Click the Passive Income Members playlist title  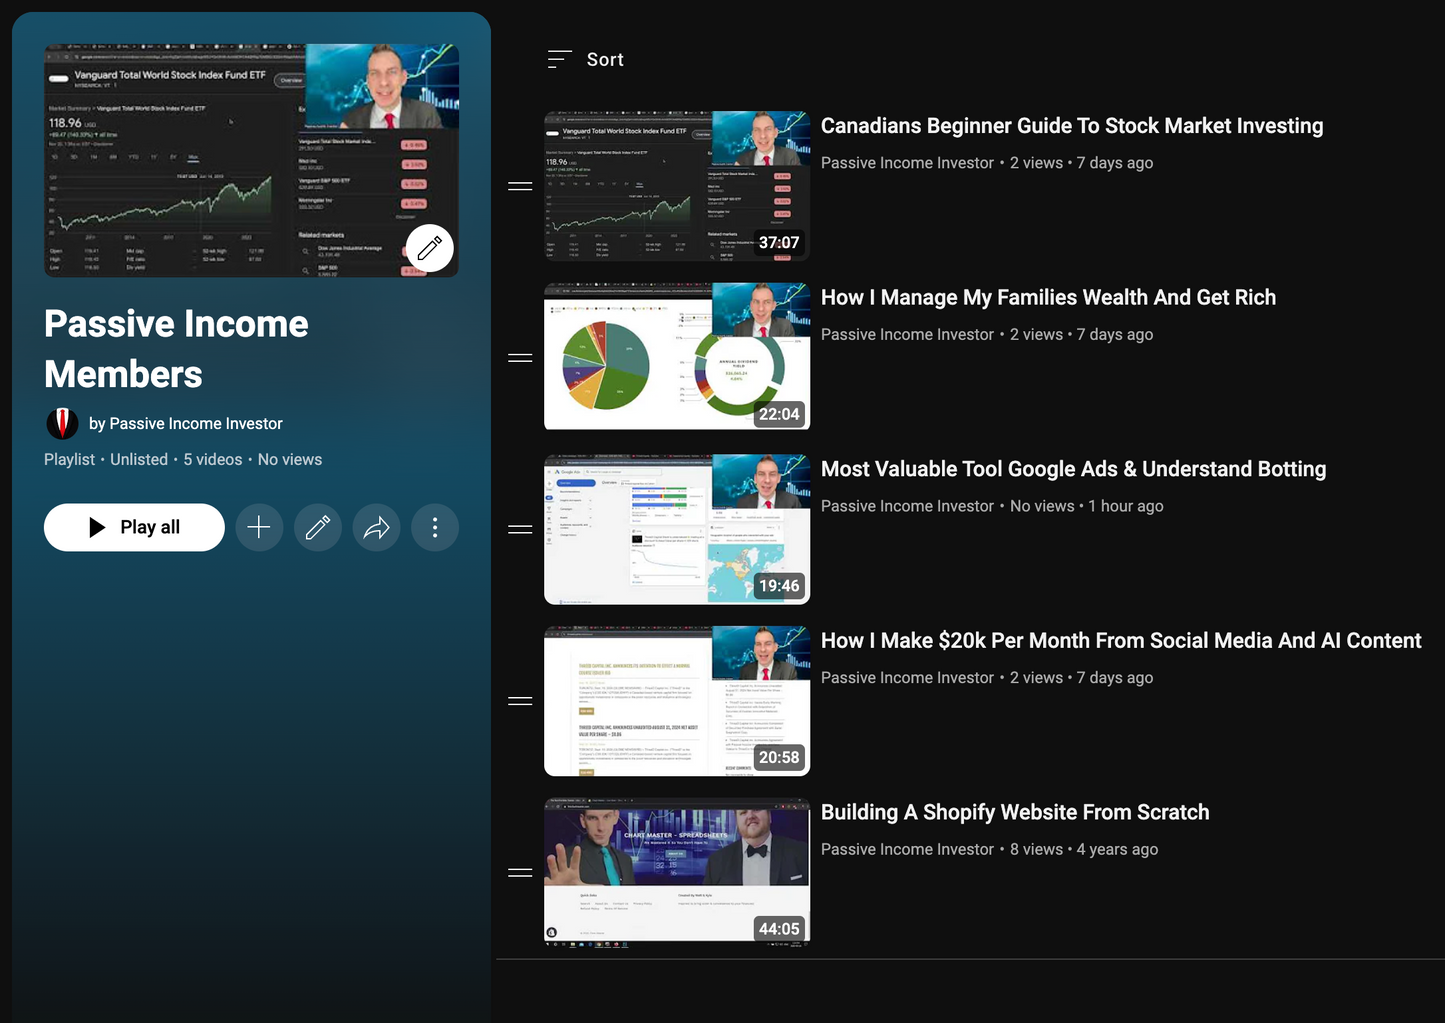(x=176, y=349)
